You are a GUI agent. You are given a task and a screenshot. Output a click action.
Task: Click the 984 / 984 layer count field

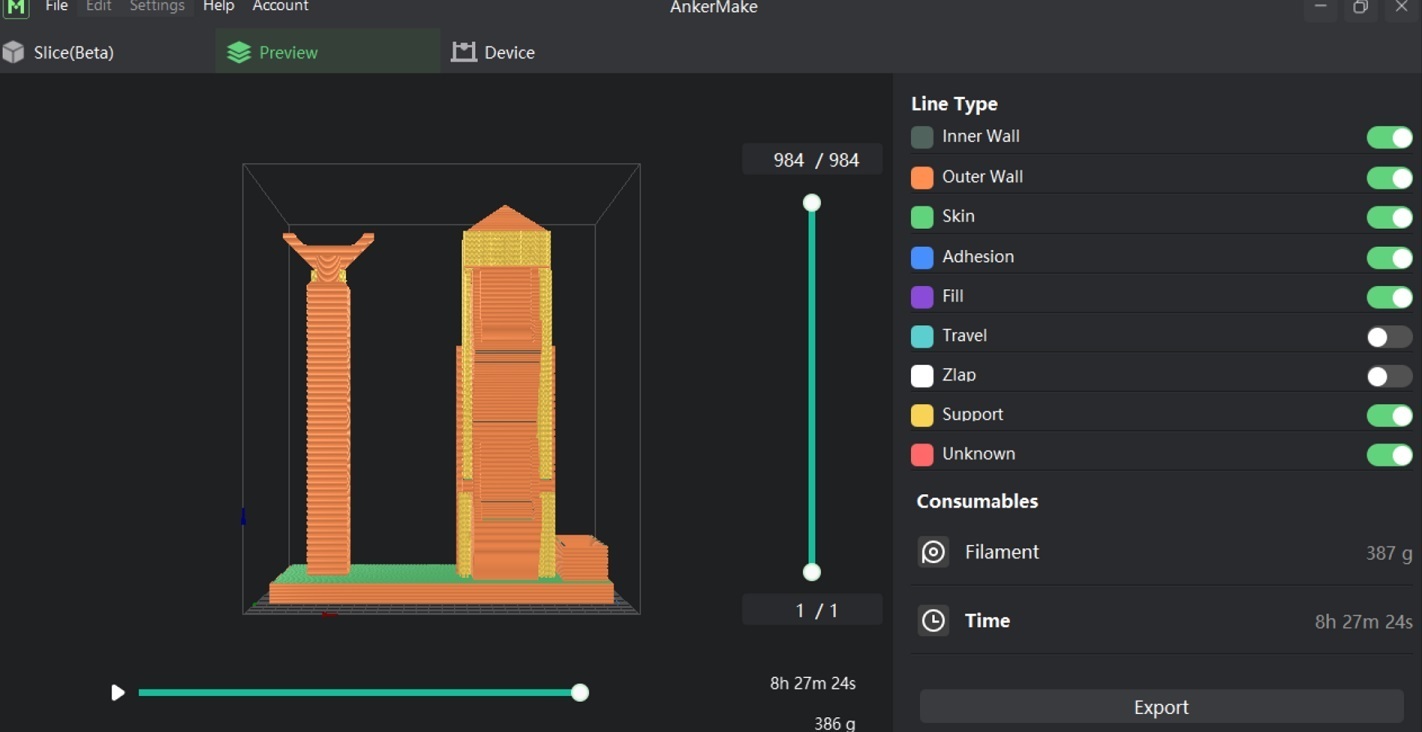pos(812,160)
